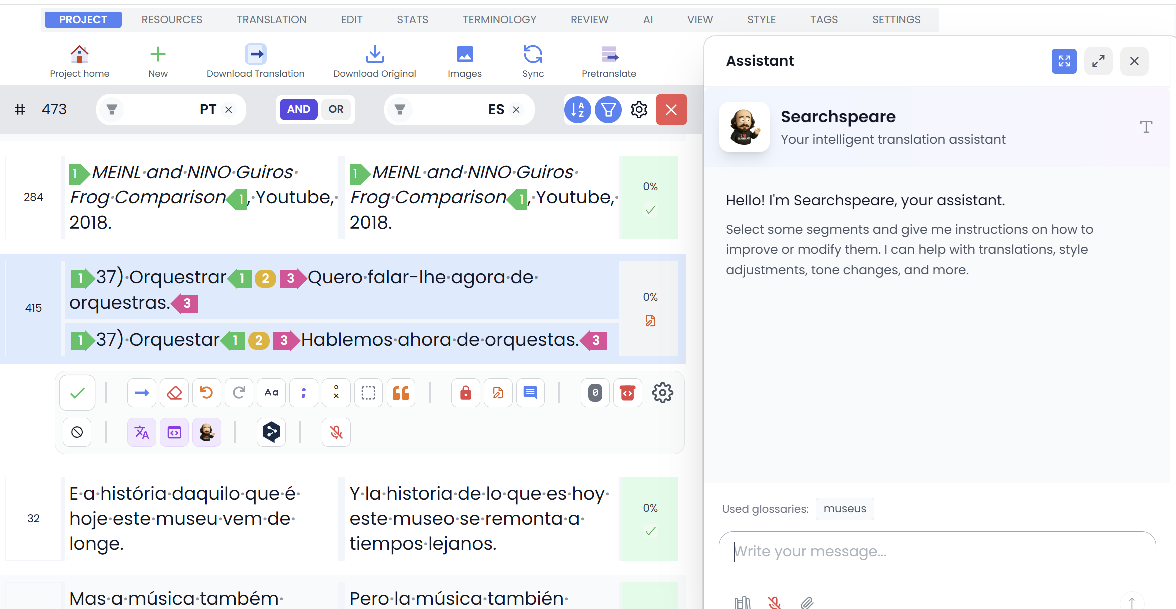Confirm the segment with the green checkmark
This screenshot has width=1176, height=609.
[77, 392]
